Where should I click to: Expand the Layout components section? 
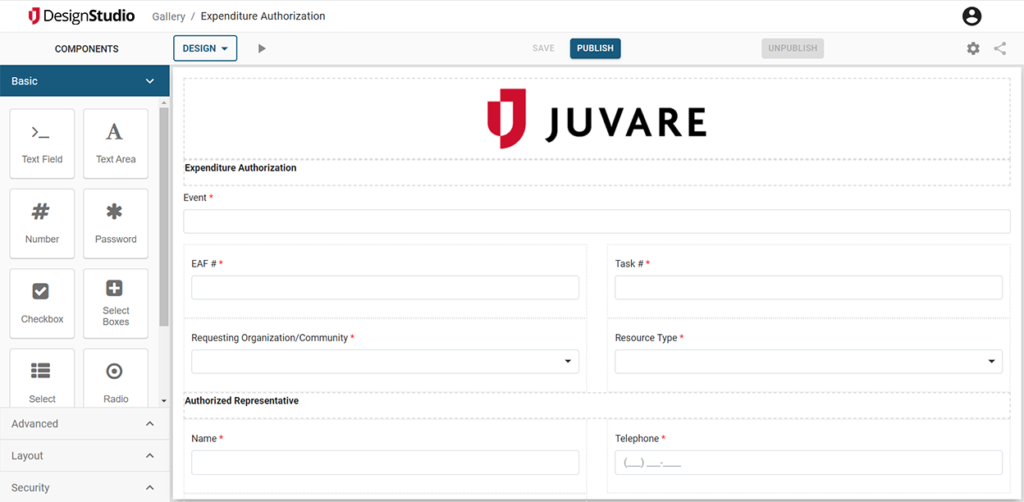(x=84, y=456)
